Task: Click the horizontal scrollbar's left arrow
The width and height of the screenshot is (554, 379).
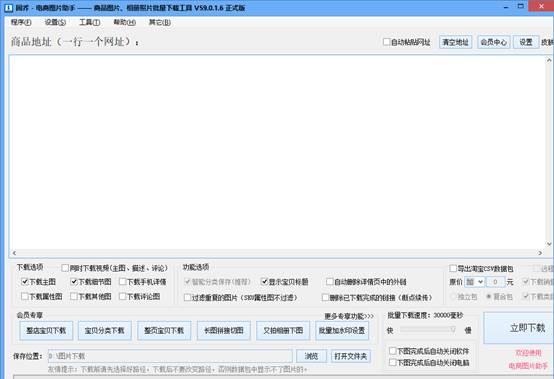Action: 14,253
